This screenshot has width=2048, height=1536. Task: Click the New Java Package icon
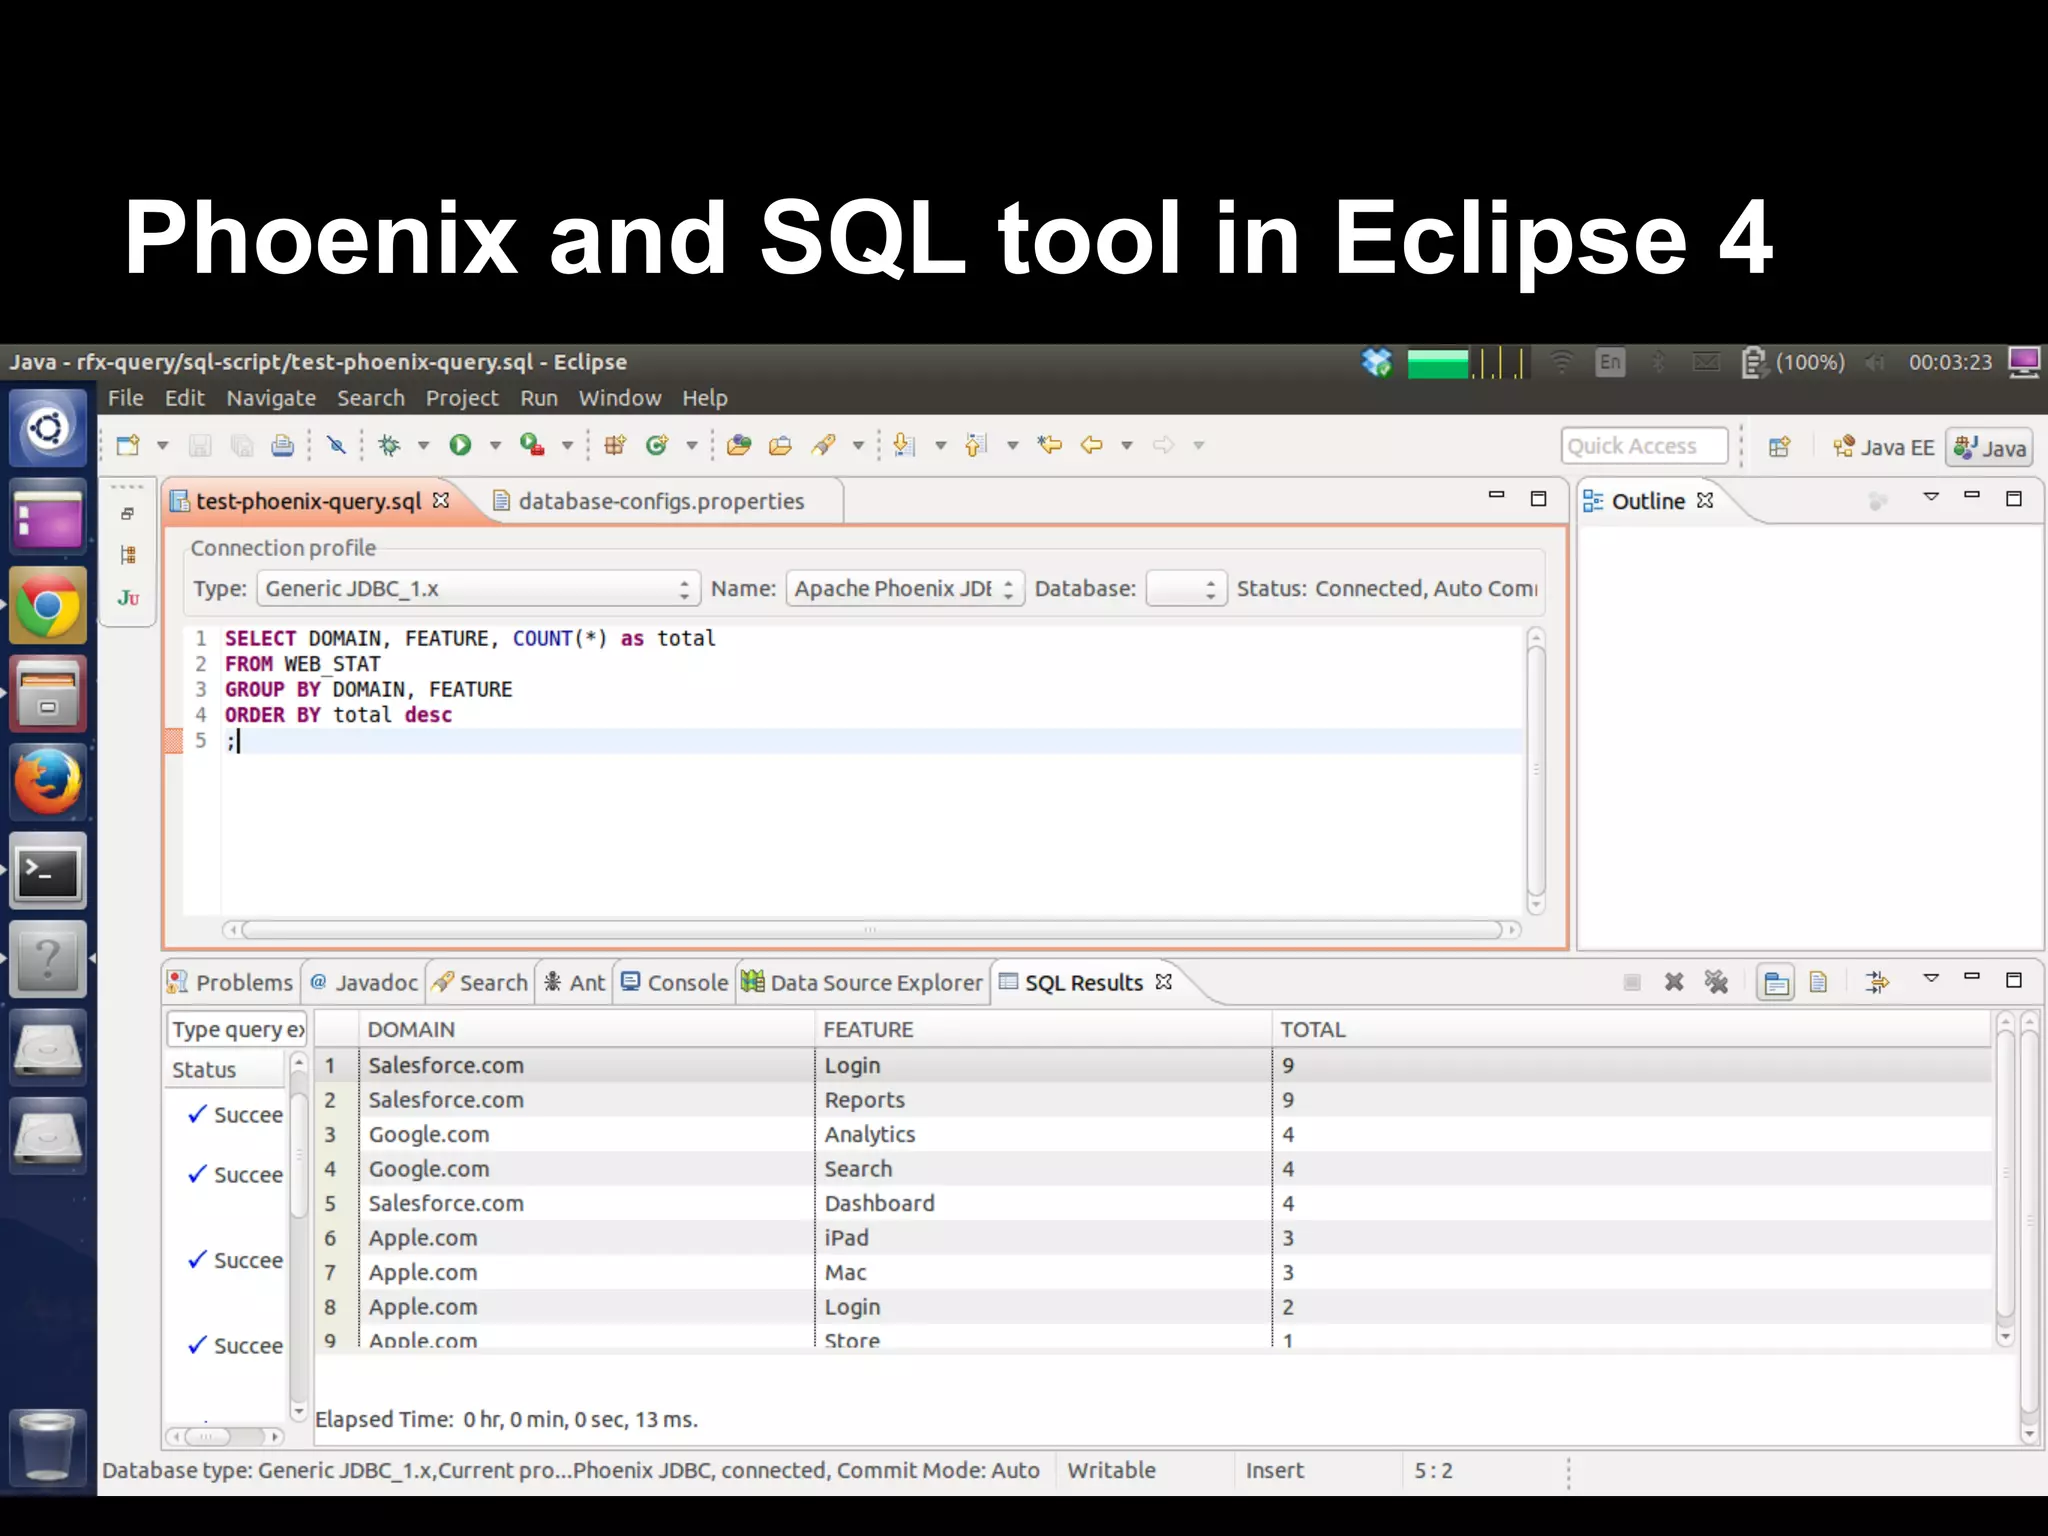[614, 445]
